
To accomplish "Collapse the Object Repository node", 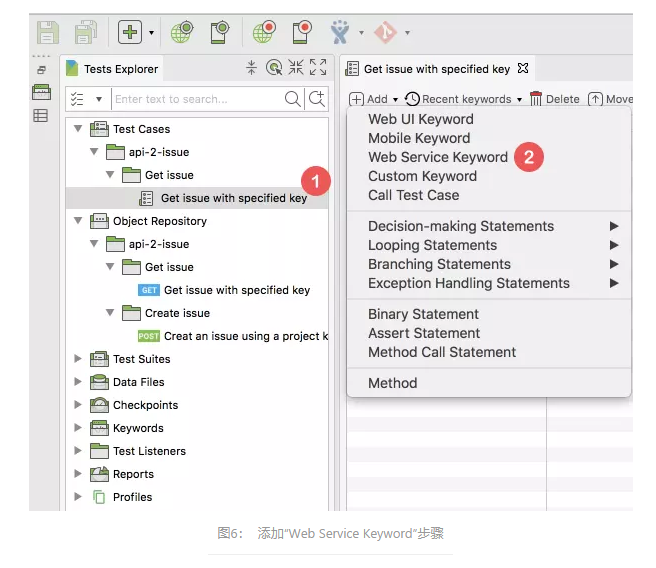I will tap(78, 220).
